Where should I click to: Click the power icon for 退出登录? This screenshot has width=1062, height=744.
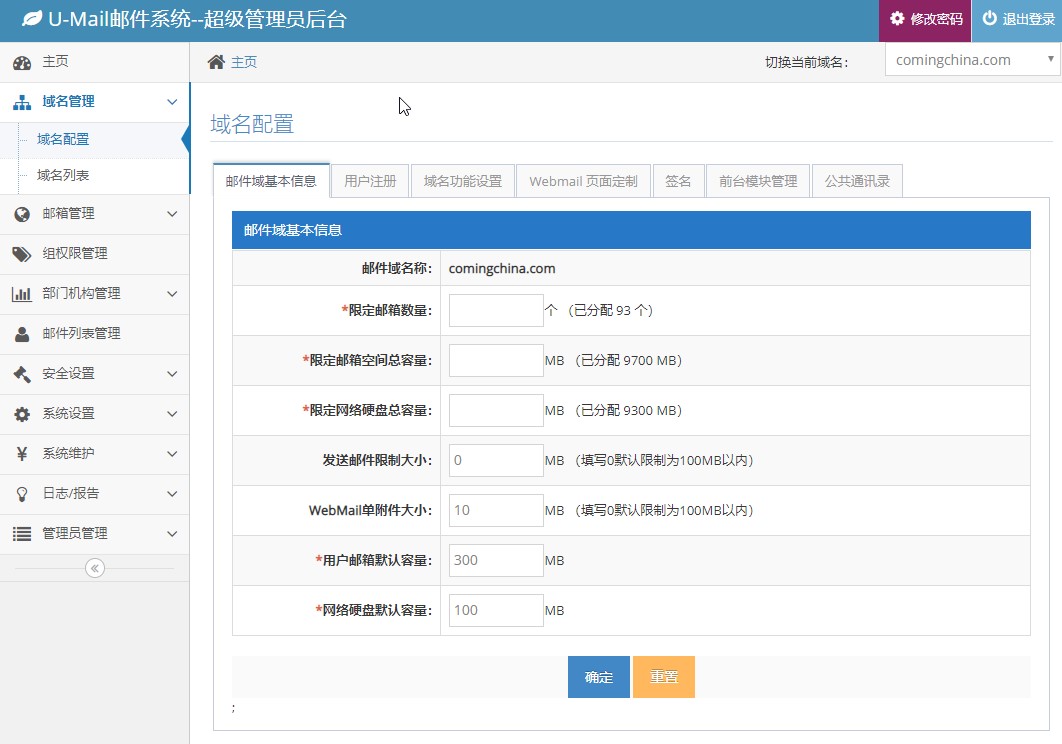coord(990,18)
